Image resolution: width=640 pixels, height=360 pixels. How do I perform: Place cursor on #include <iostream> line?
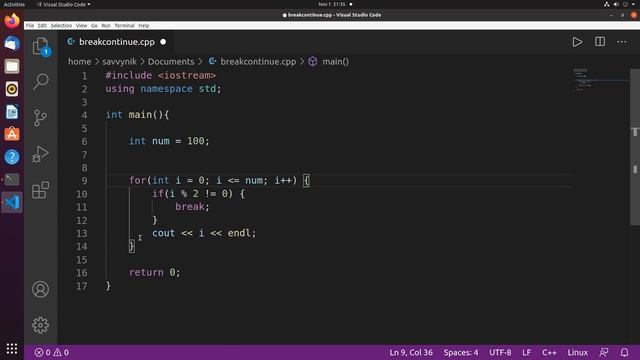coord(160,76)
